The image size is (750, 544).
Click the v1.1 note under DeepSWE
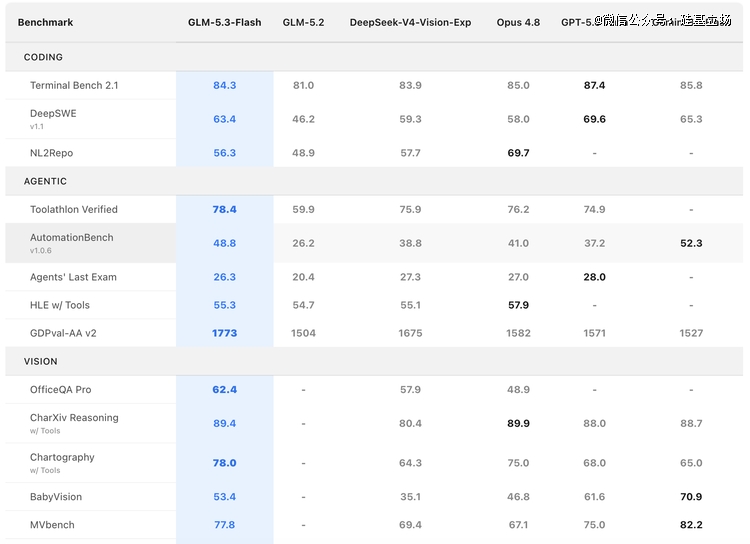[37, 126]
